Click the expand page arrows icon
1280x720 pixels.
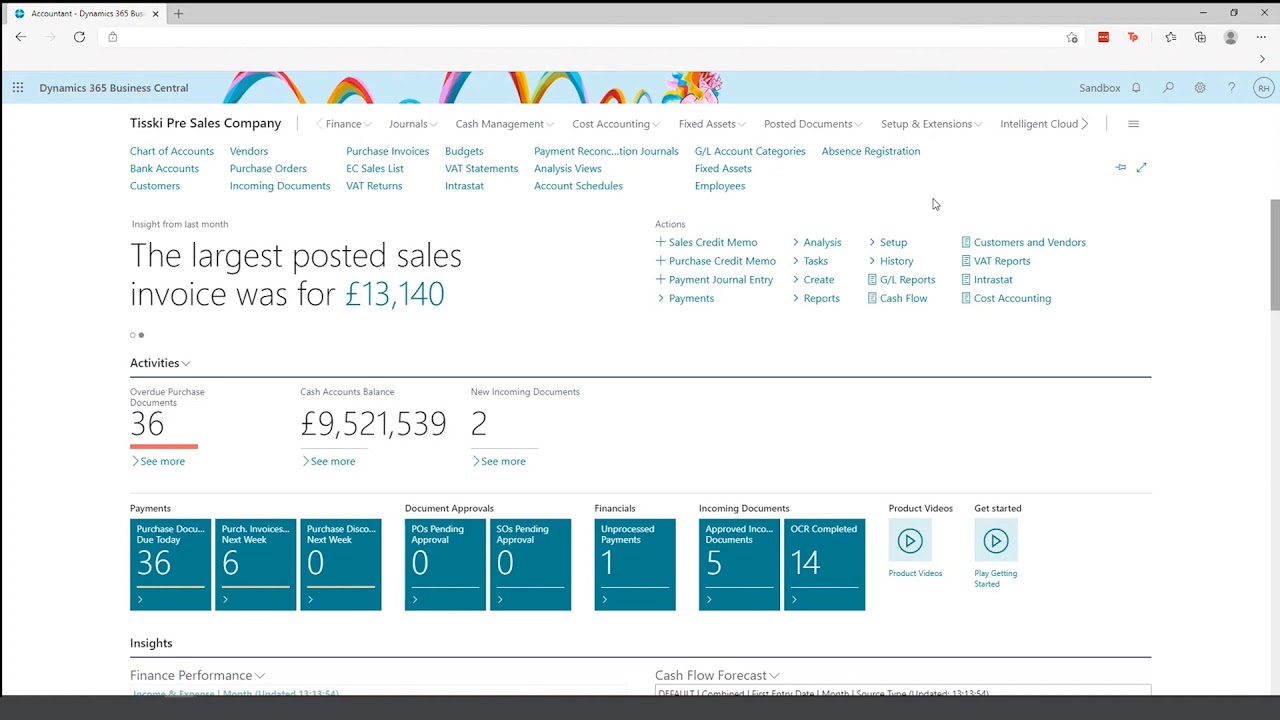pyautogui.click(x=1141, y=167)
